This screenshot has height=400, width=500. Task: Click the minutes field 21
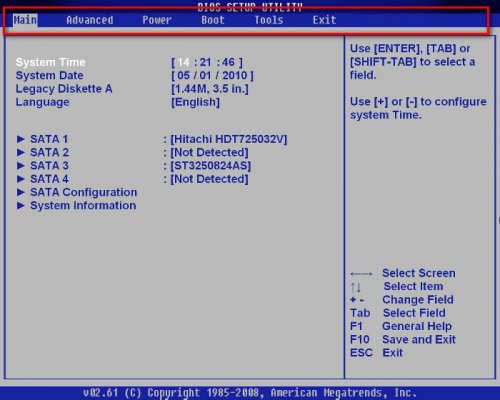click(205, 62)
